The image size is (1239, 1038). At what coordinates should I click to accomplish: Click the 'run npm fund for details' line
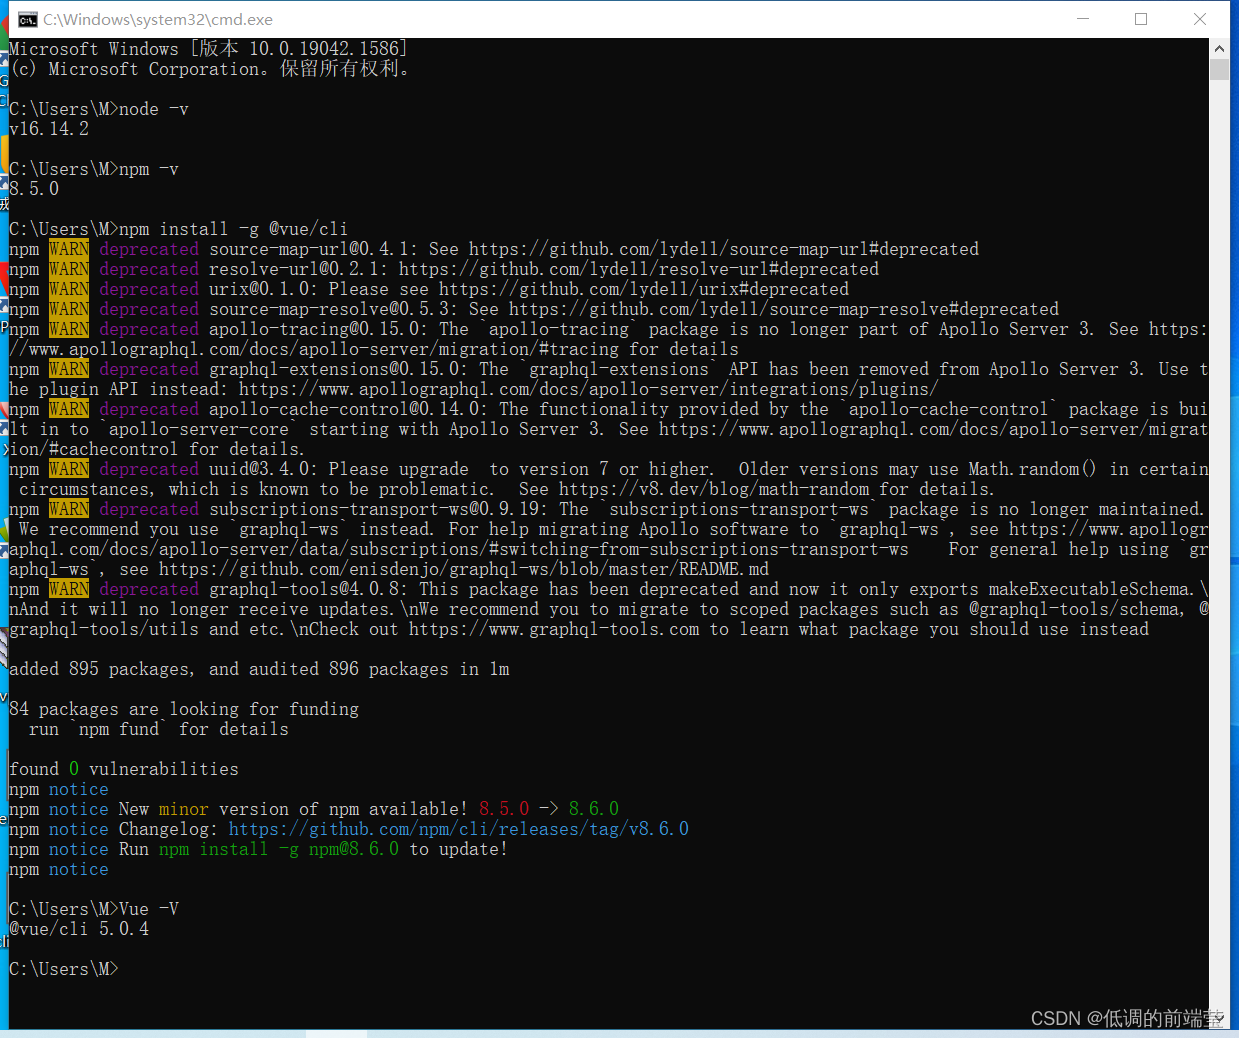point(159,729)
